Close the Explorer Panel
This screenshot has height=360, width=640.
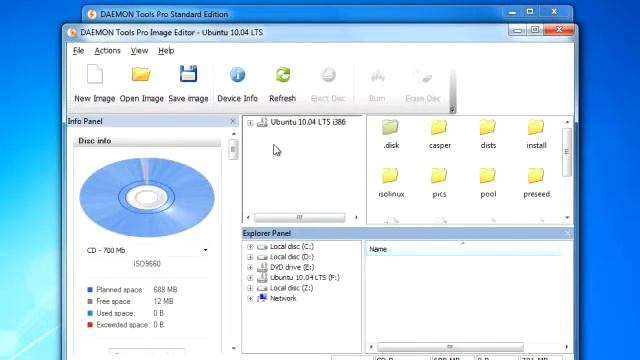[x=568, y=233]
